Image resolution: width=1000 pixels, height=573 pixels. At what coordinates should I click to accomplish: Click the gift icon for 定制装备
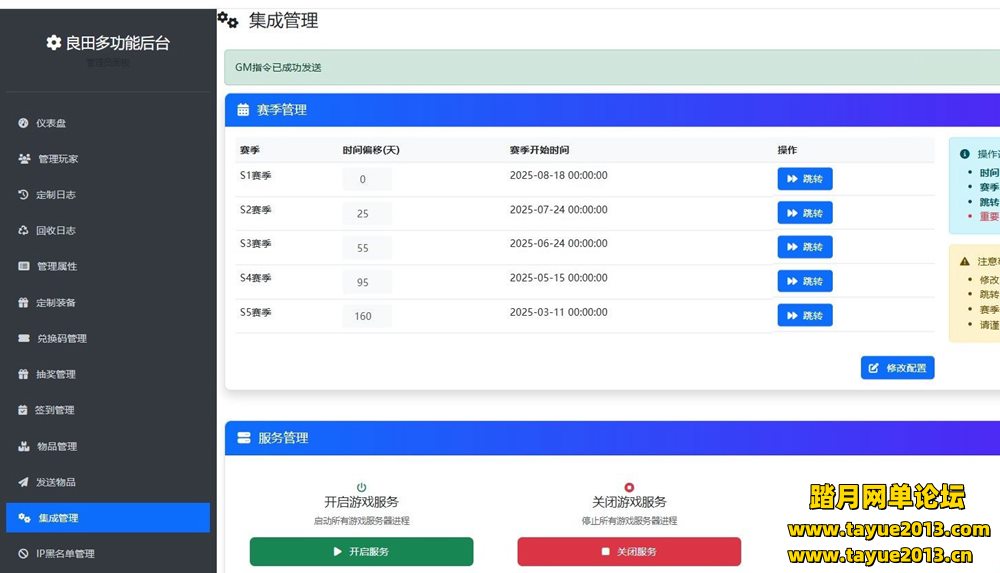(x=23, y=303)
